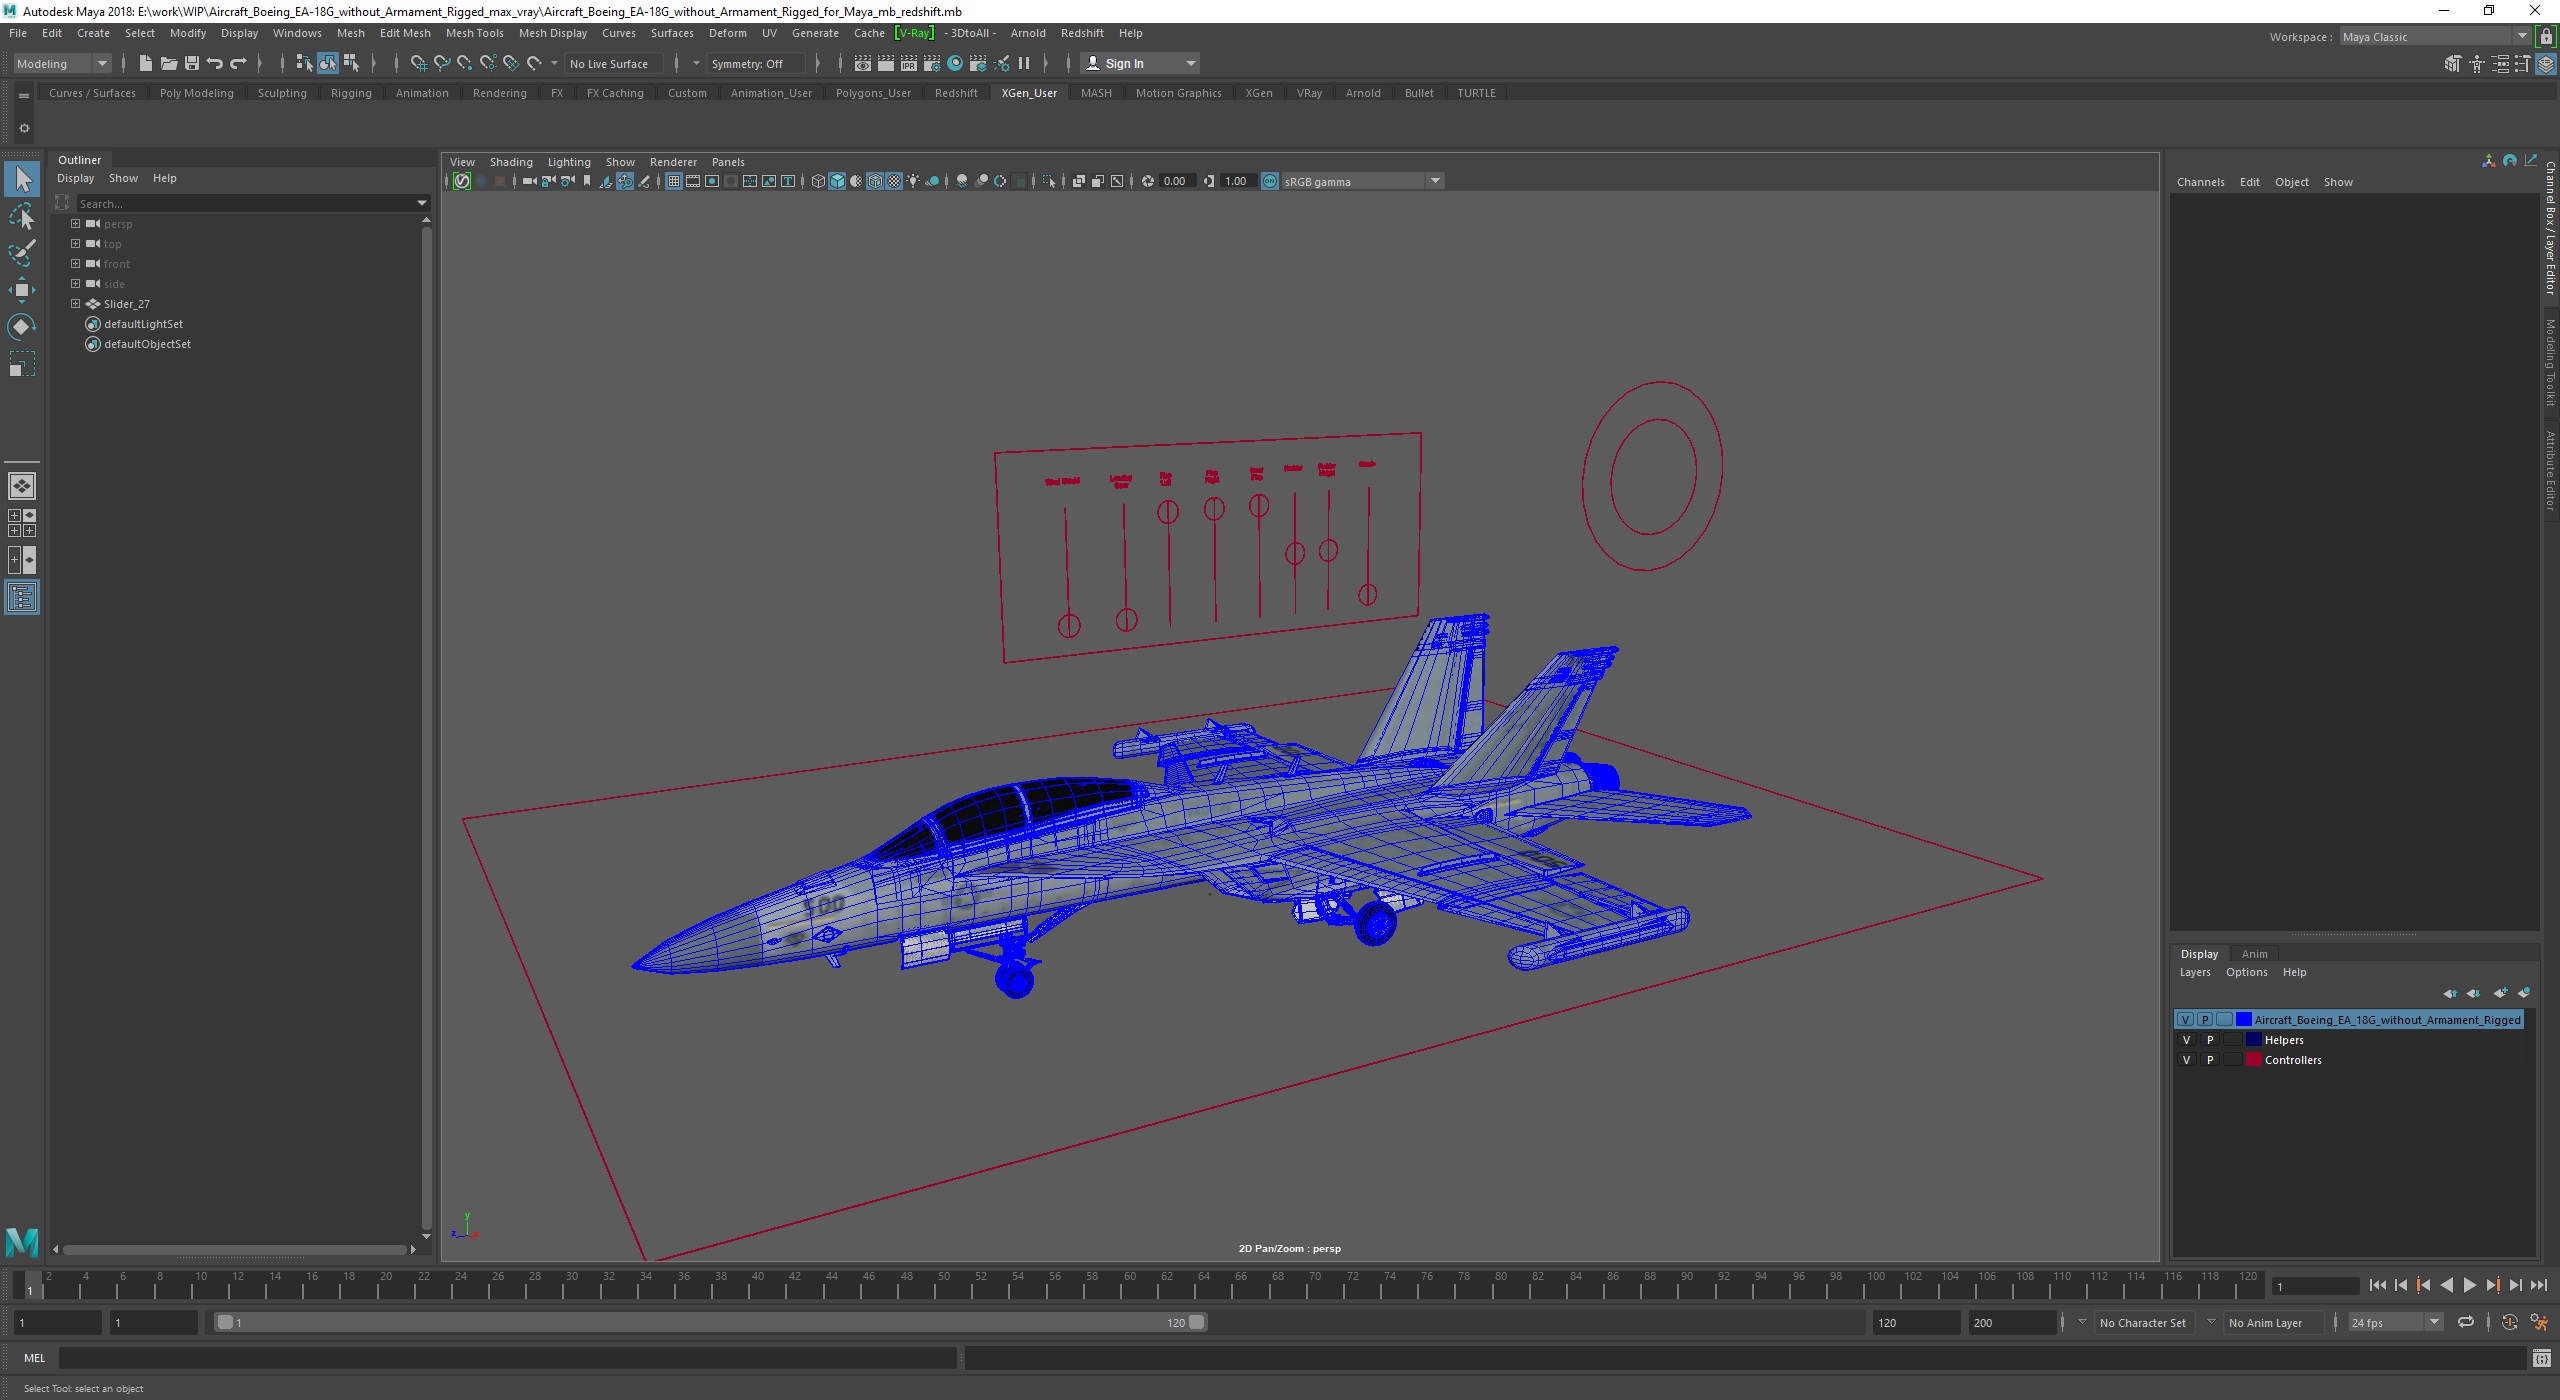Open the XGen_User custom tab

(1027, 91)
